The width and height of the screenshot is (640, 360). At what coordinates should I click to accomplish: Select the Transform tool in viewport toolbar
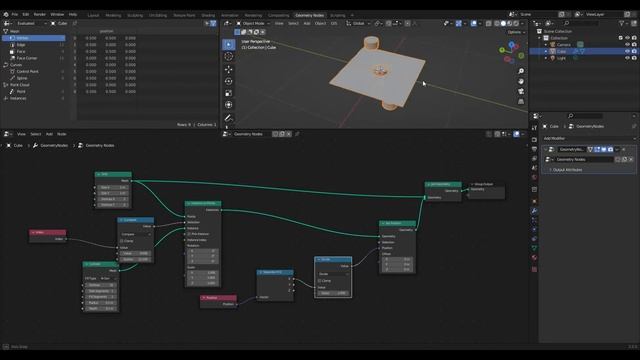[229, 105]
